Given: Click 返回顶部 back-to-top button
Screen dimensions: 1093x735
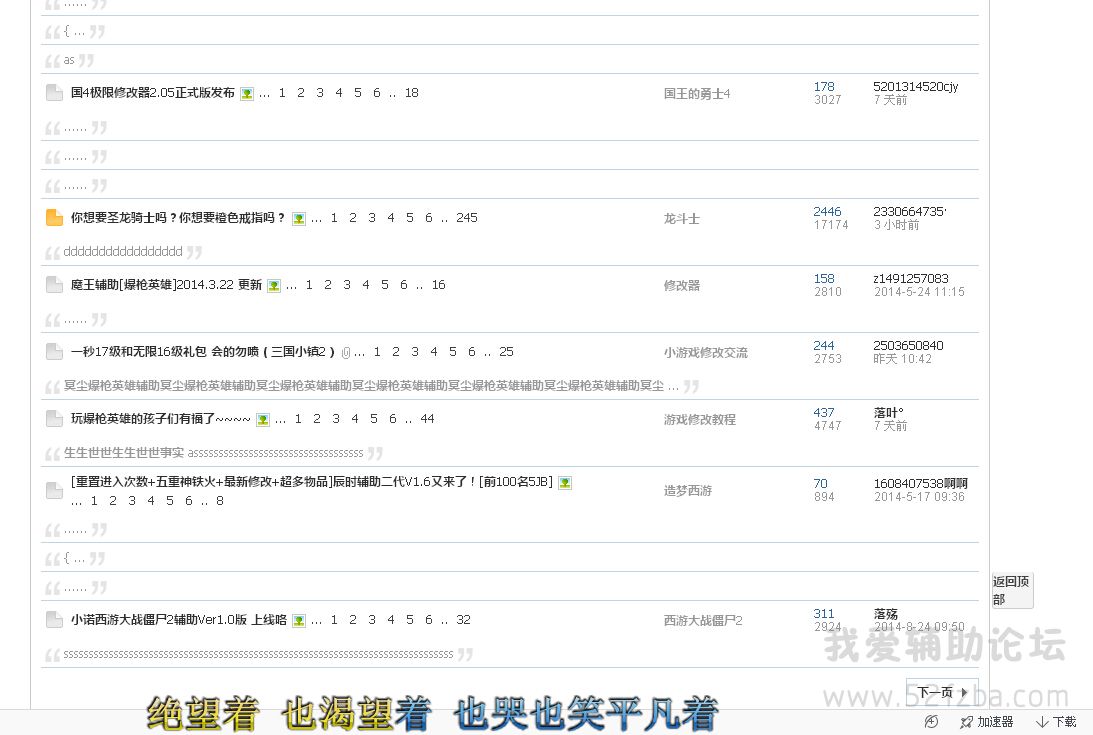Looking at the screenshot, I should click(x=1012, y=590).
